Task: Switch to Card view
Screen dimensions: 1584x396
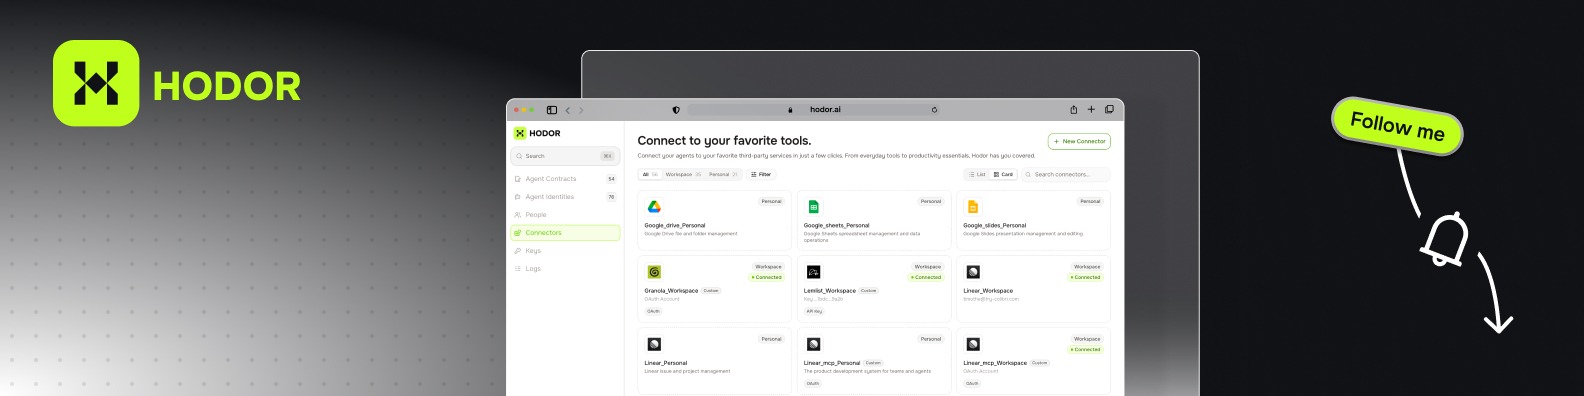Action: click(1003, 174)
